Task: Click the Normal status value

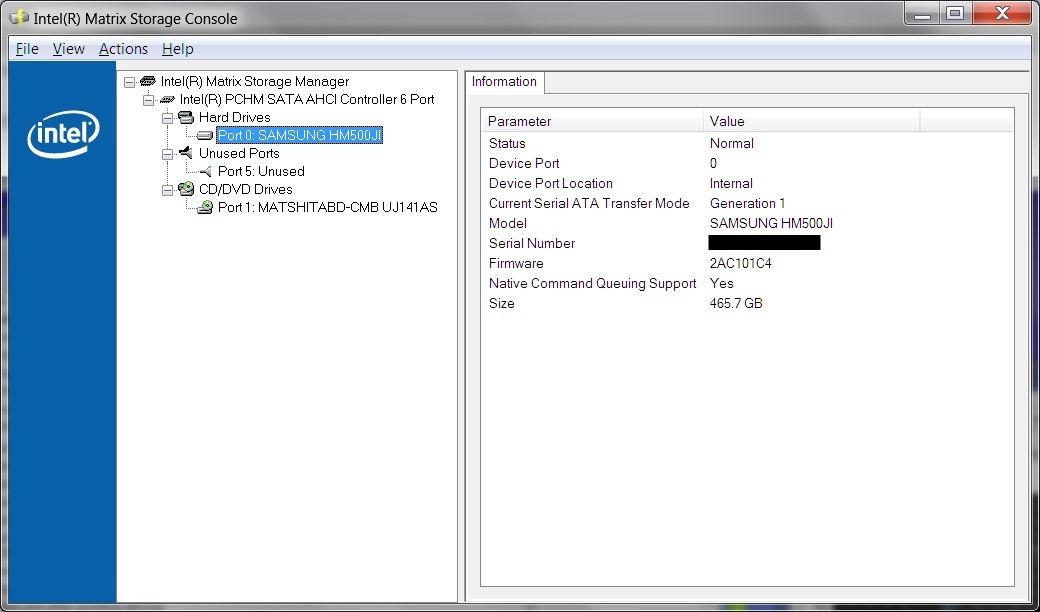Action: pyautogui.click(x=732, y=143)
